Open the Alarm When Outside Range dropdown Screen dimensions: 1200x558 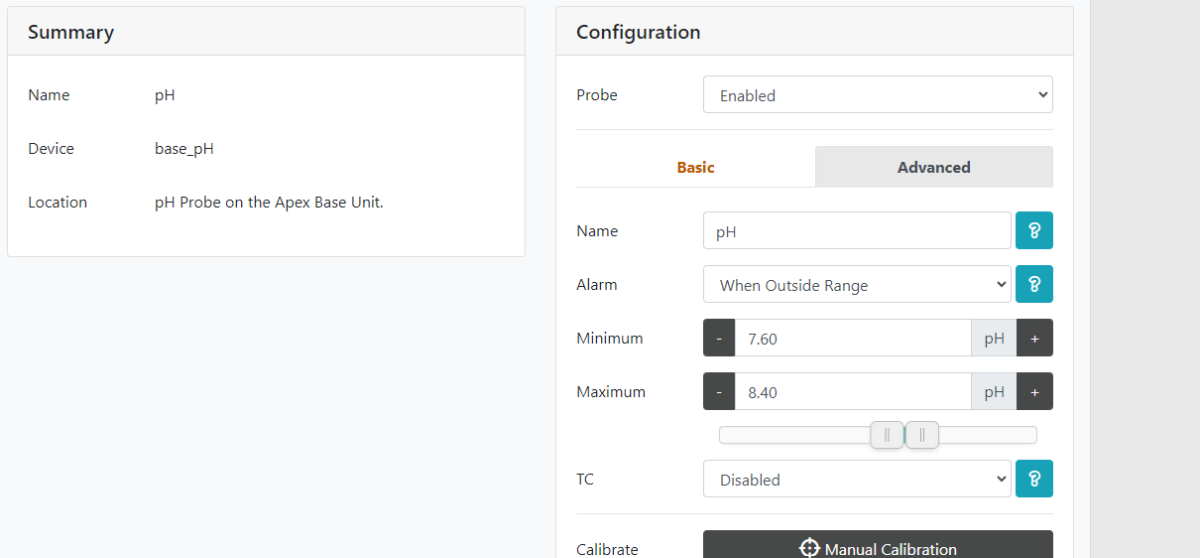(x=857, y=284)
